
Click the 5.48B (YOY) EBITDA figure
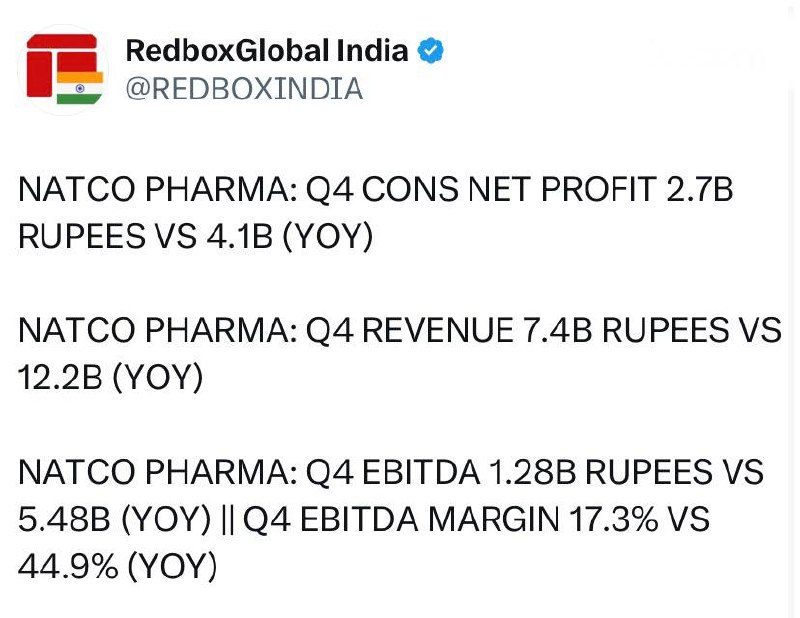115,519
